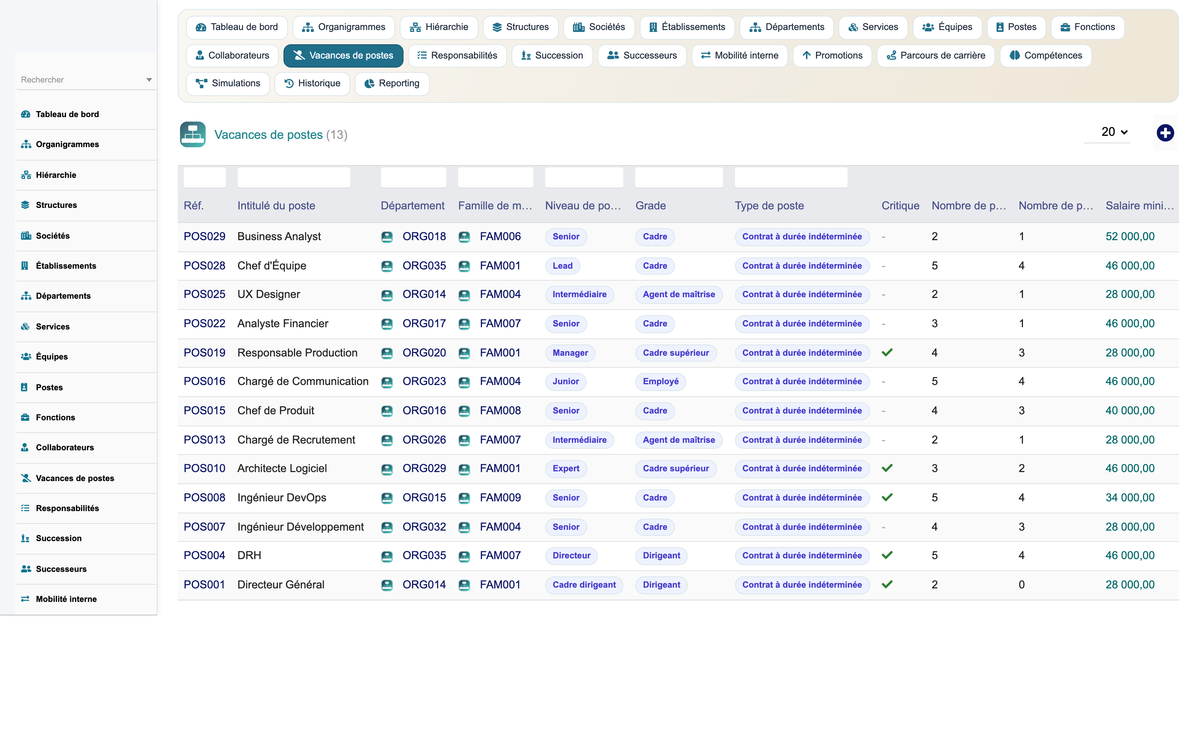
Task: Switch to the Organigrammes tab
Action: (x=344, y=27)
